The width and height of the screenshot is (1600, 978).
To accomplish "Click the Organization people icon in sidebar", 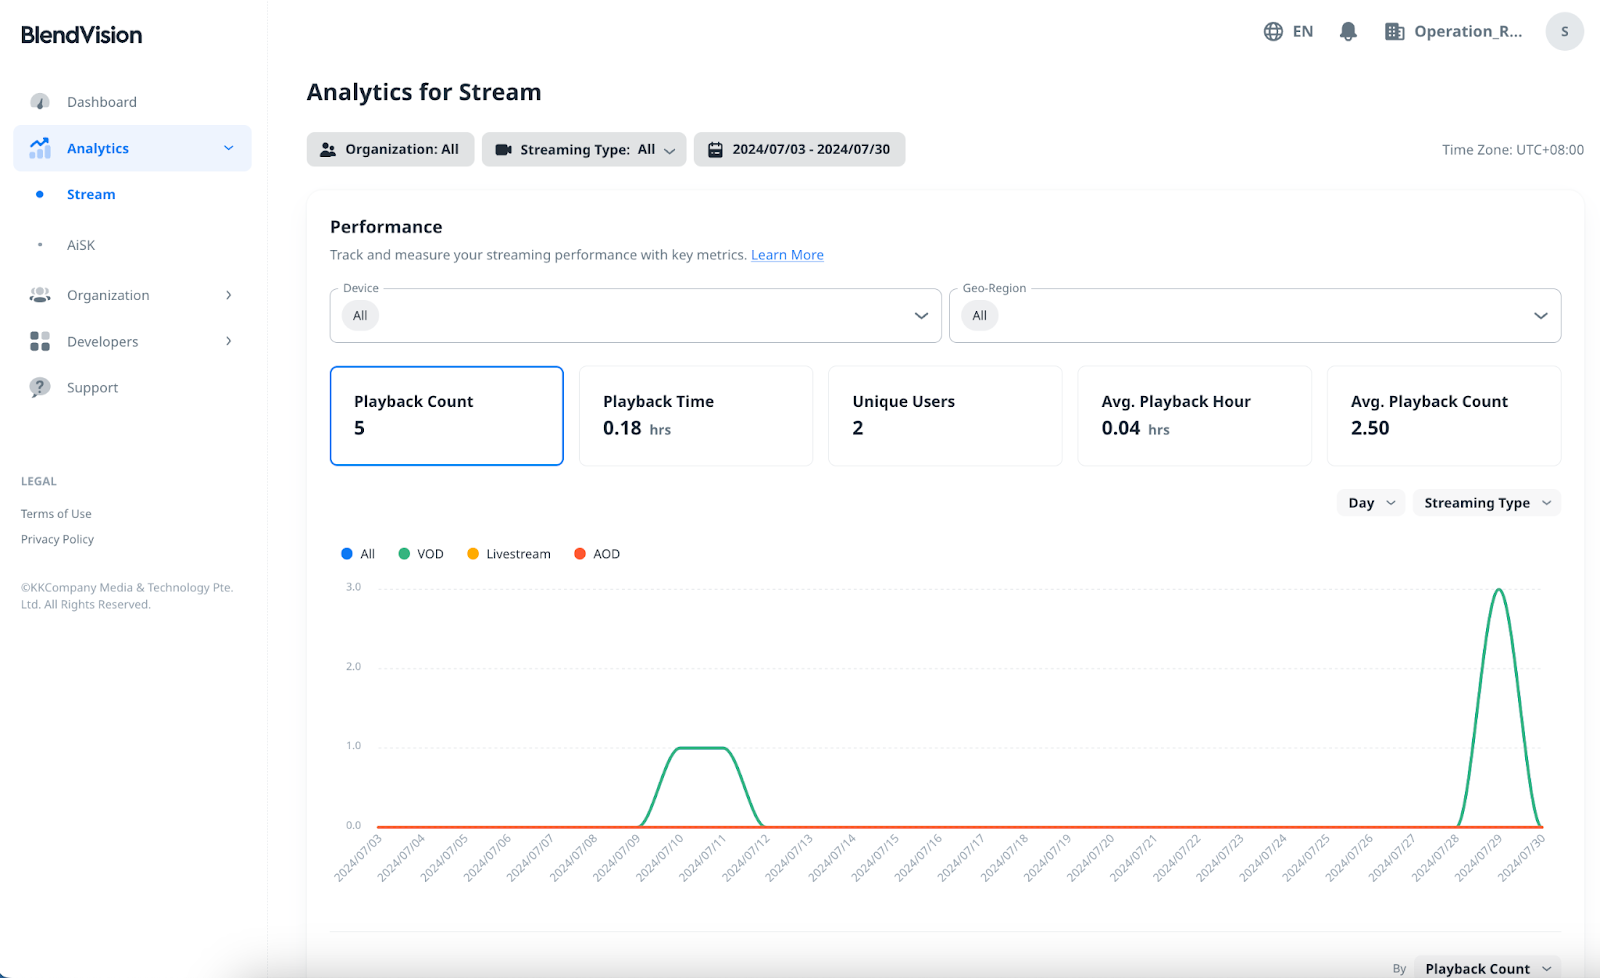I will [x=40, y=295].
